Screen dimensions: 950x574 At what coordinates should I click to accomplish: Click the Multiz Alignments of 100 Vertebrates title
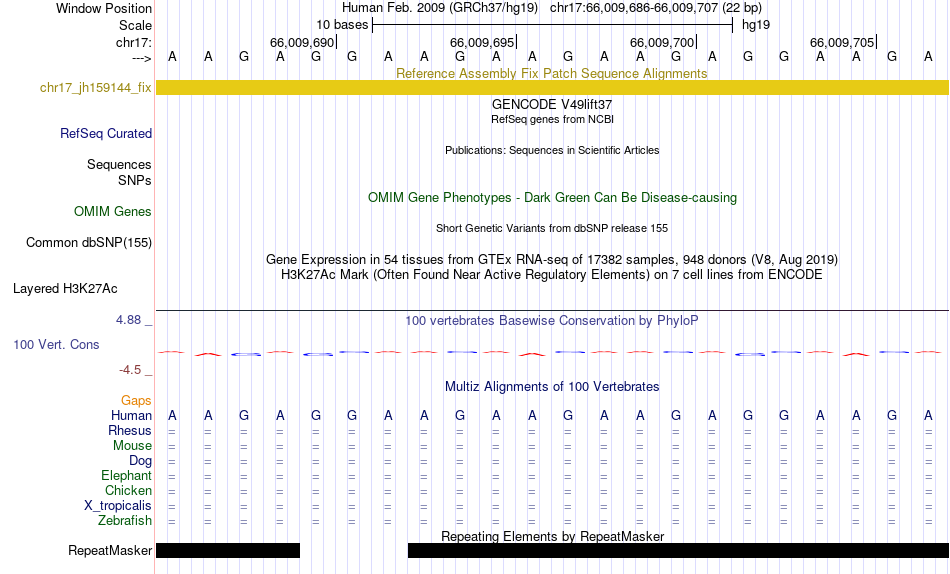[x=552, y=387]
